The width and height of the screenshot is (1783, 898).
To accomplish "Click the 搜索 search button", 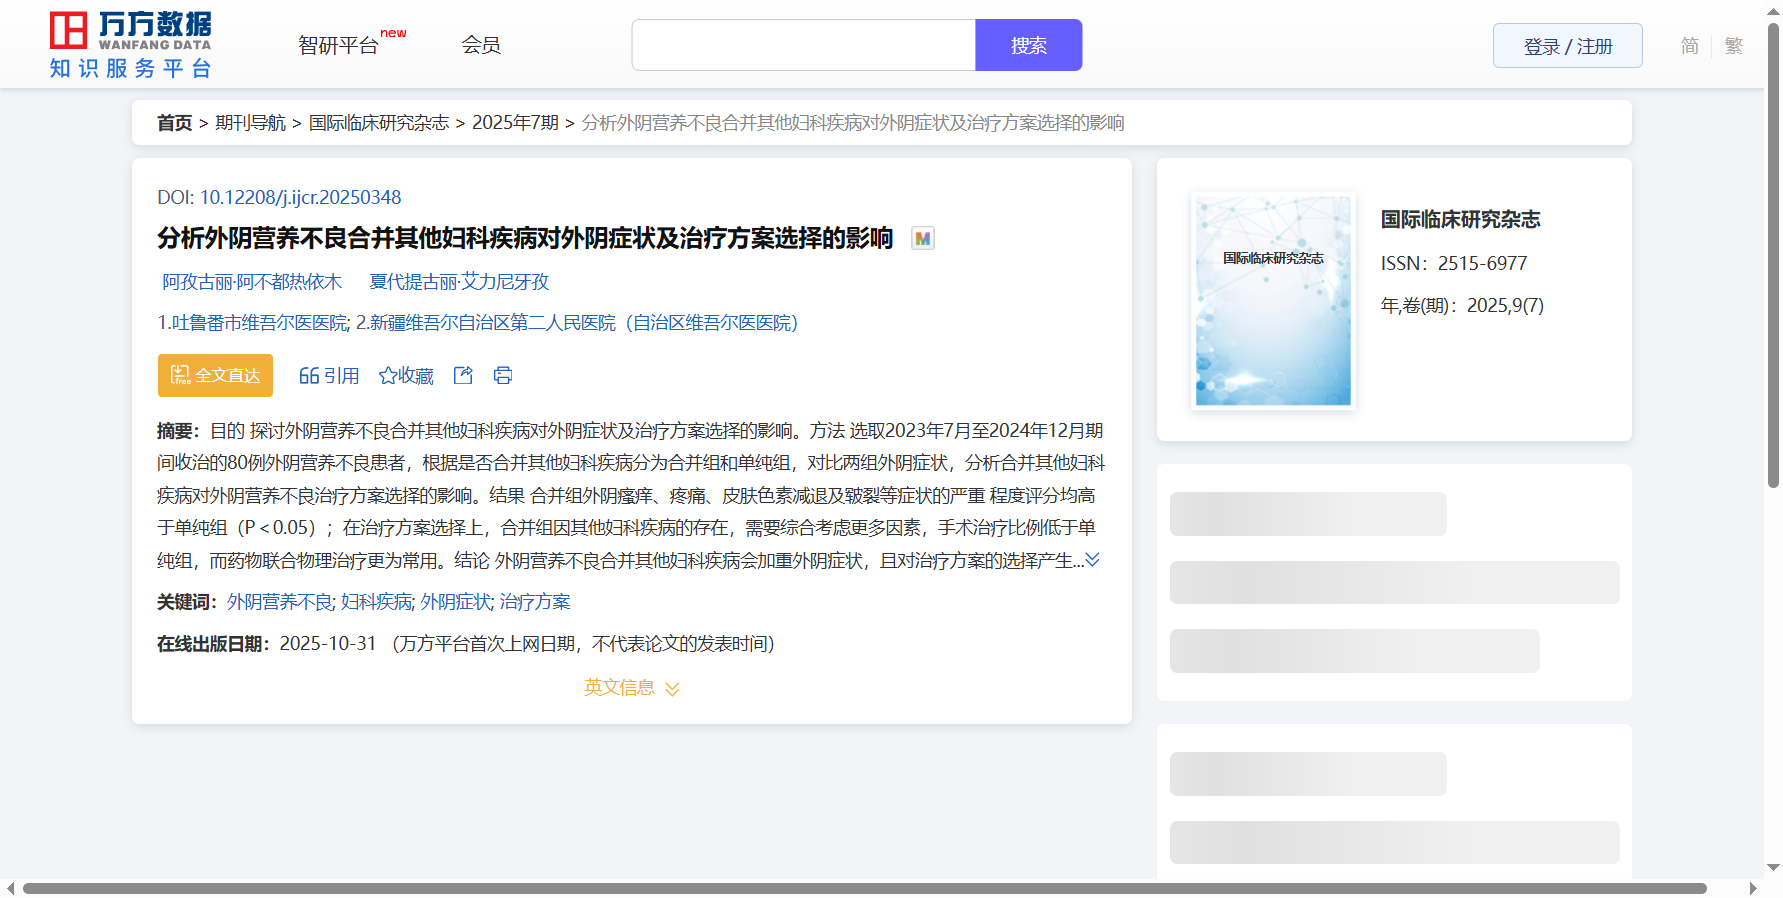I will [1028, 45].
